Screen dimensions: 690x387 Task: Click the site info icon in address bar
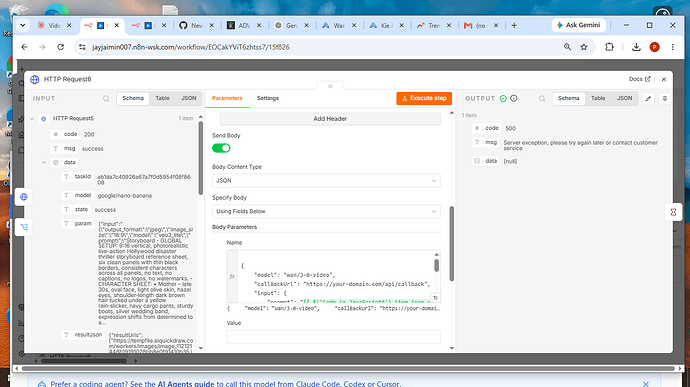(x=81, y=47)
